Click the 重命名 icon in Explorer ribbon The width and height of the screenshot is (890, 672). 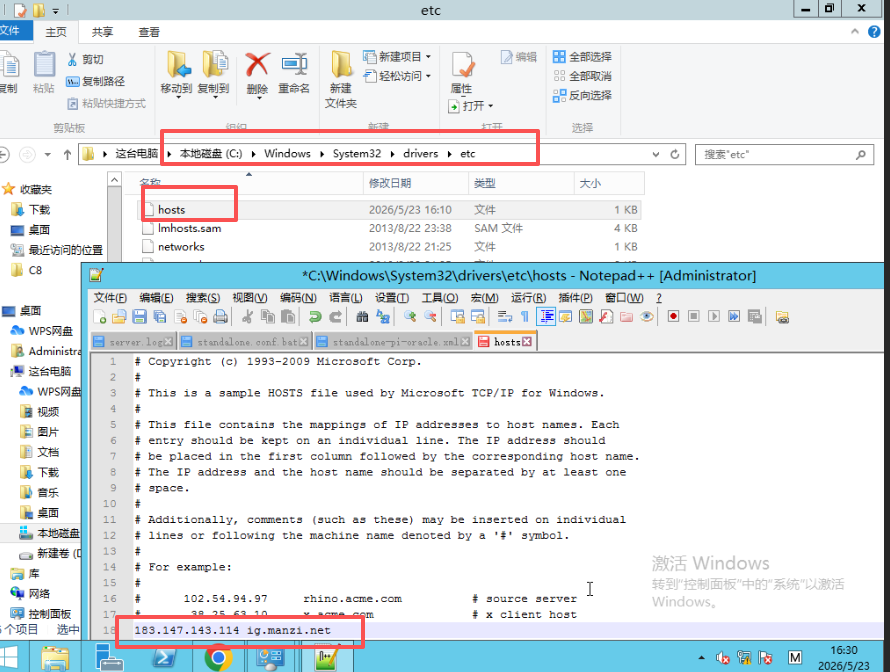294,64
